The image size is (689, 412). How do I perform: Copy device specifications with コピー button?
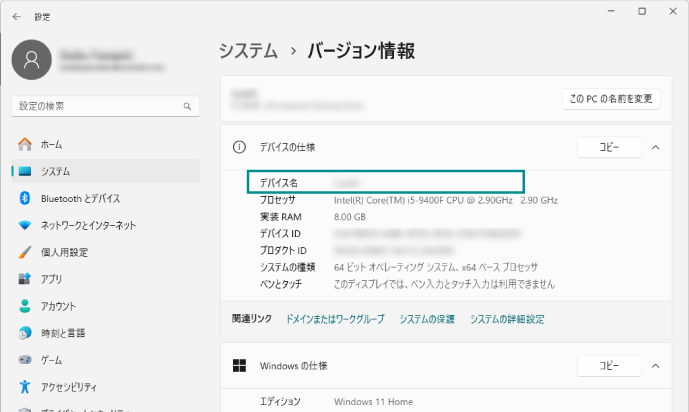coord(609,147)
